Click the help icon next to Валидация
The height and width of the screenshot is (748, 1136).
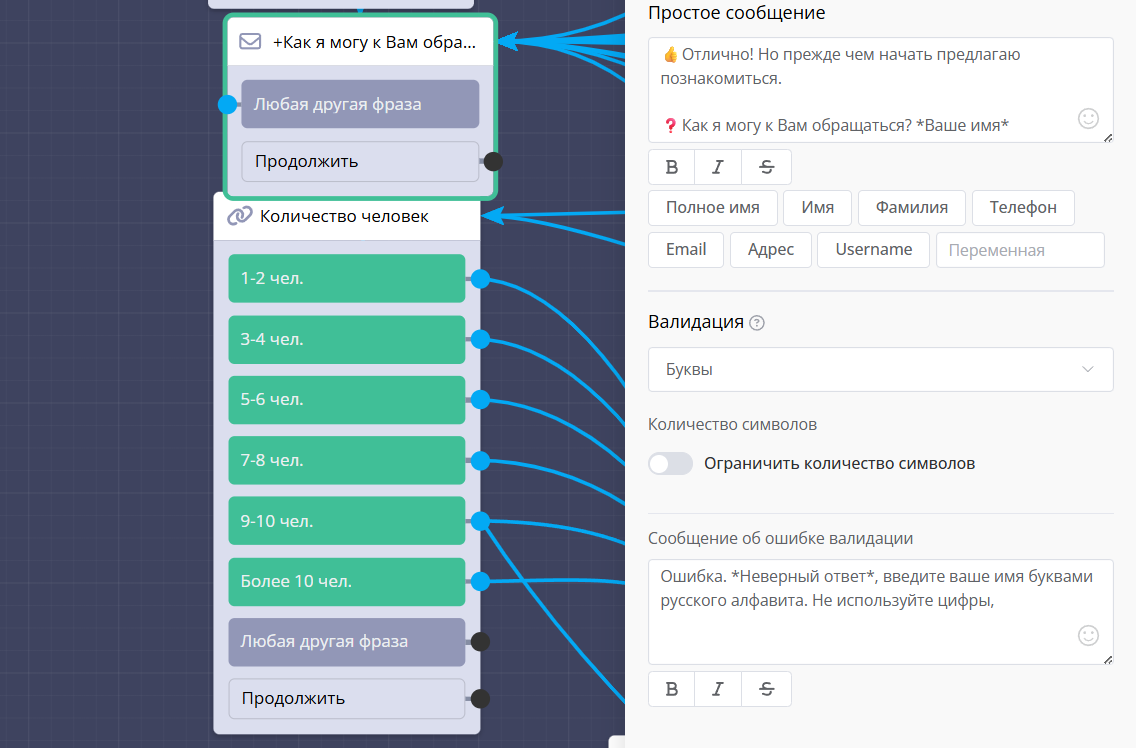(757, 323)
